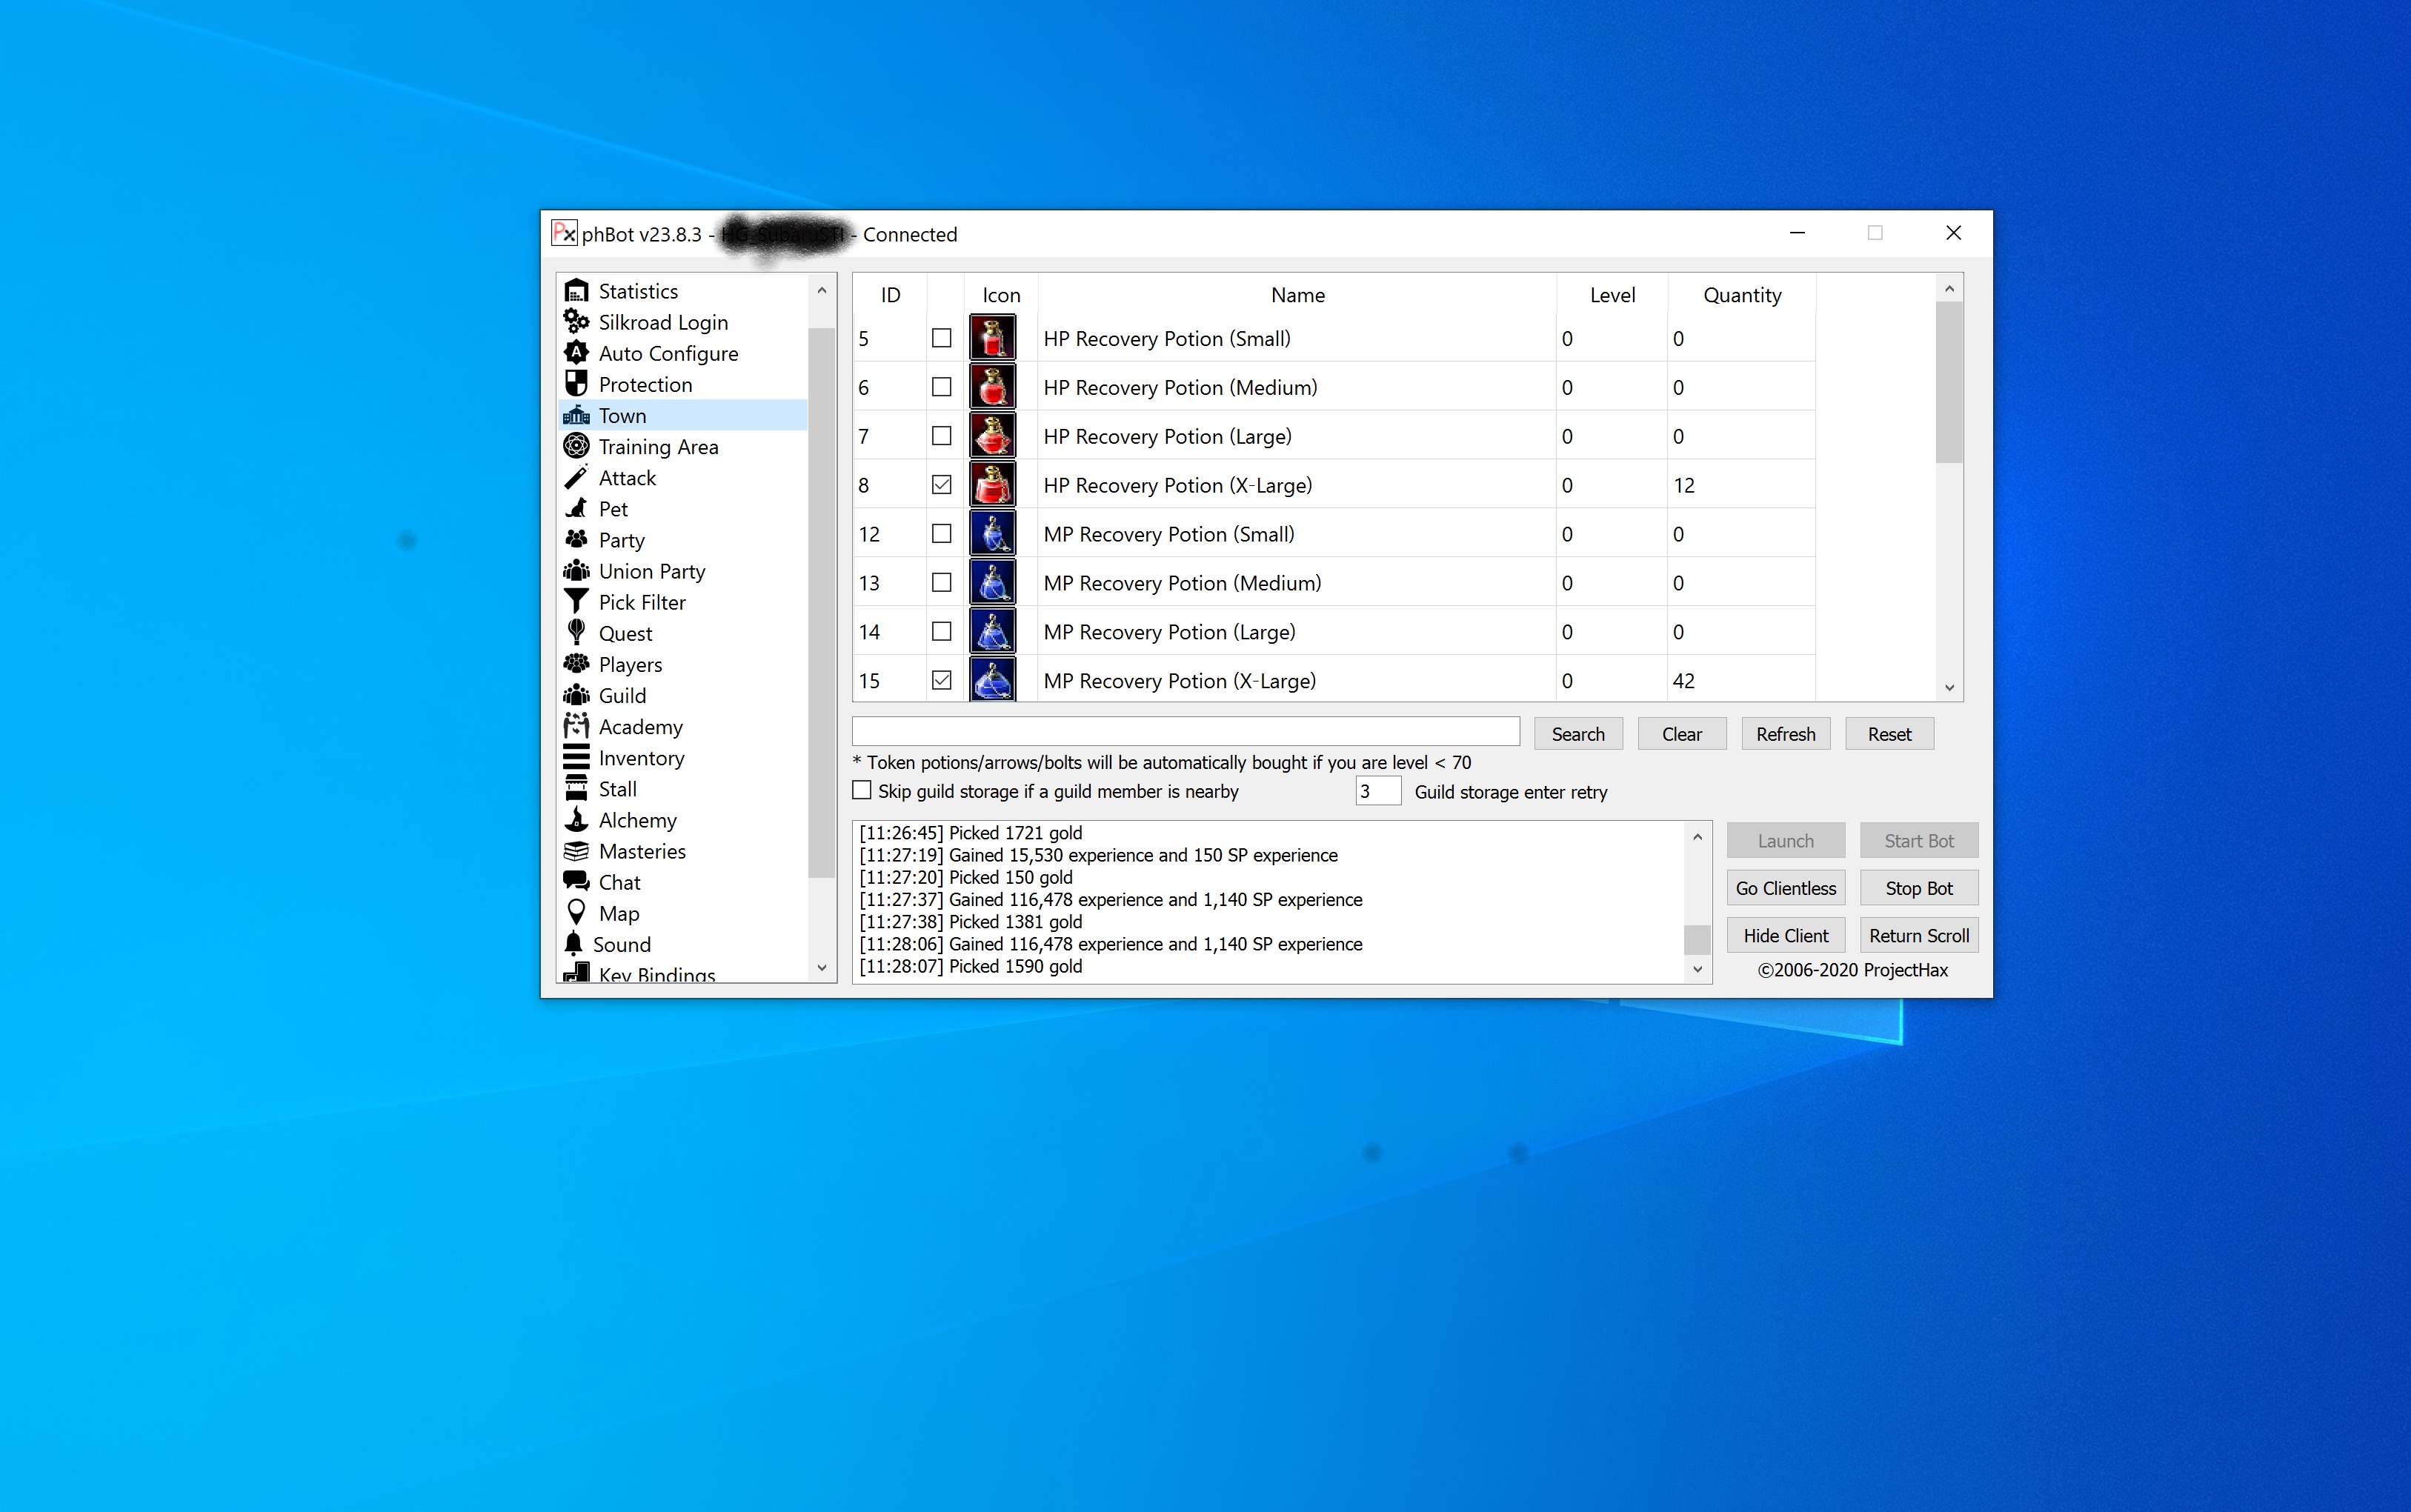
Task: Open Protection via its shield icon
Action: click(x=576, y=384)
